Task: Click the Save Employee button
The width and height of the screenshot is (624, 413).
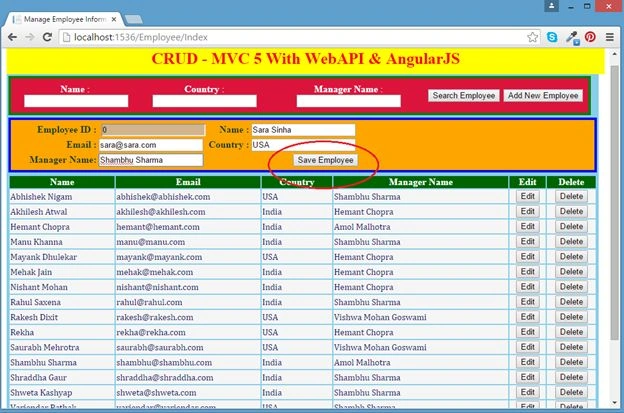Action: [326, 160]
